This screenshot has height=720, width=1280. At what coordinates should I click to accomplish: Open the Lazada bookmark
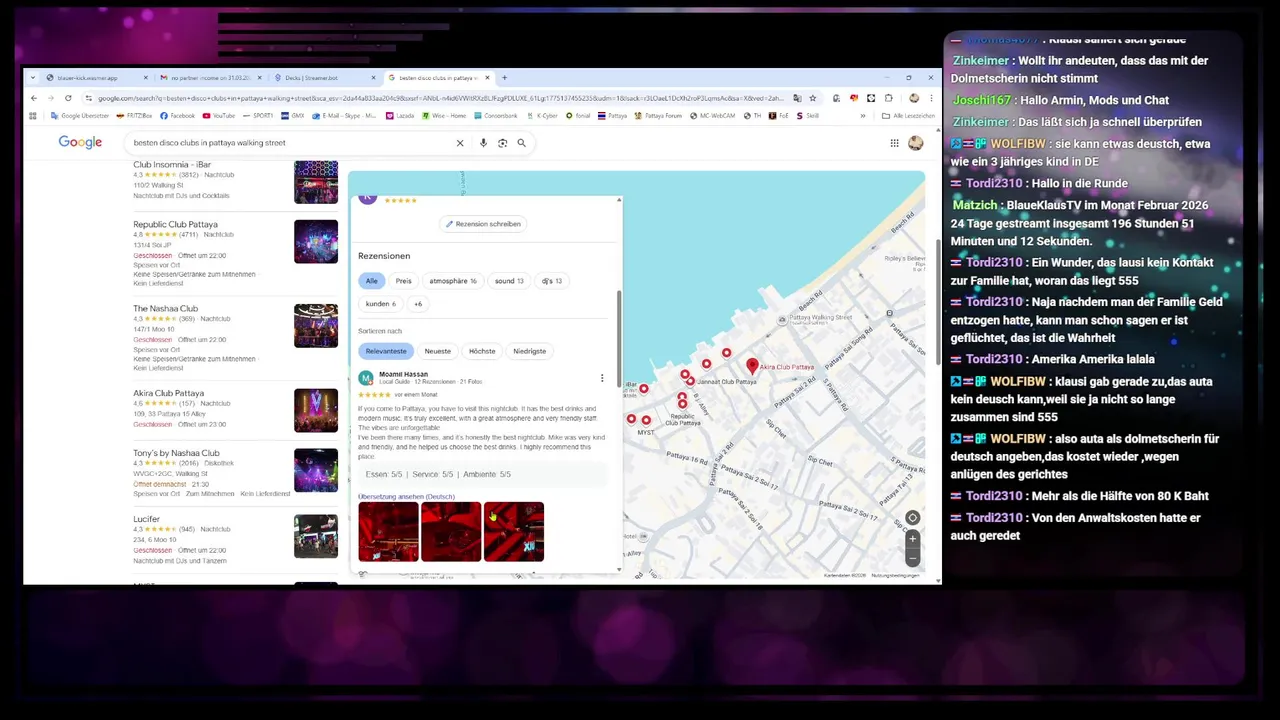pyautogui.click(x=400, y=116)
